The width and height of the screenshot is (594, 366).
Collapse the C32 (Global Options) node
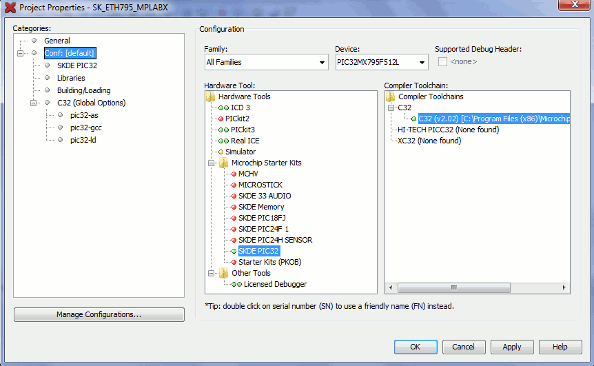pyautogui.click(x=33, y=103)
